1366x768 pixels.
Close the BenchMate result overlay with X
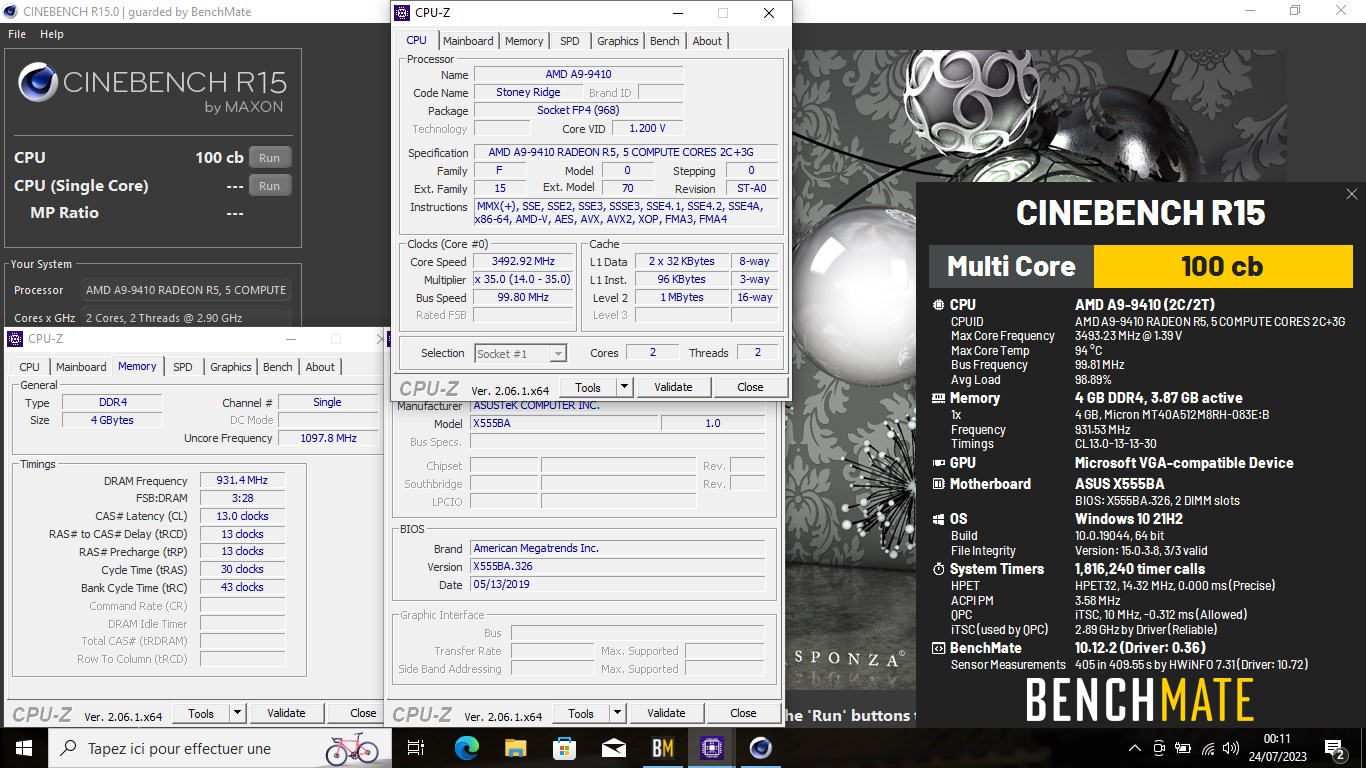point(1352,194)
